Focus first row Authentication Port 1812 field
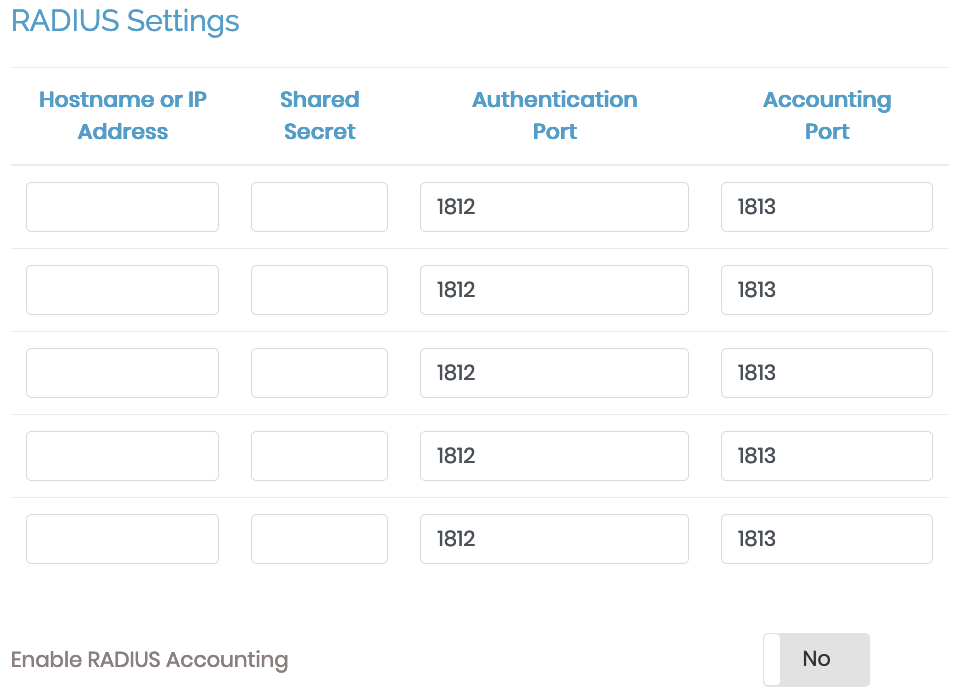This screenshot has height=699, width=968. pos(554,207)
